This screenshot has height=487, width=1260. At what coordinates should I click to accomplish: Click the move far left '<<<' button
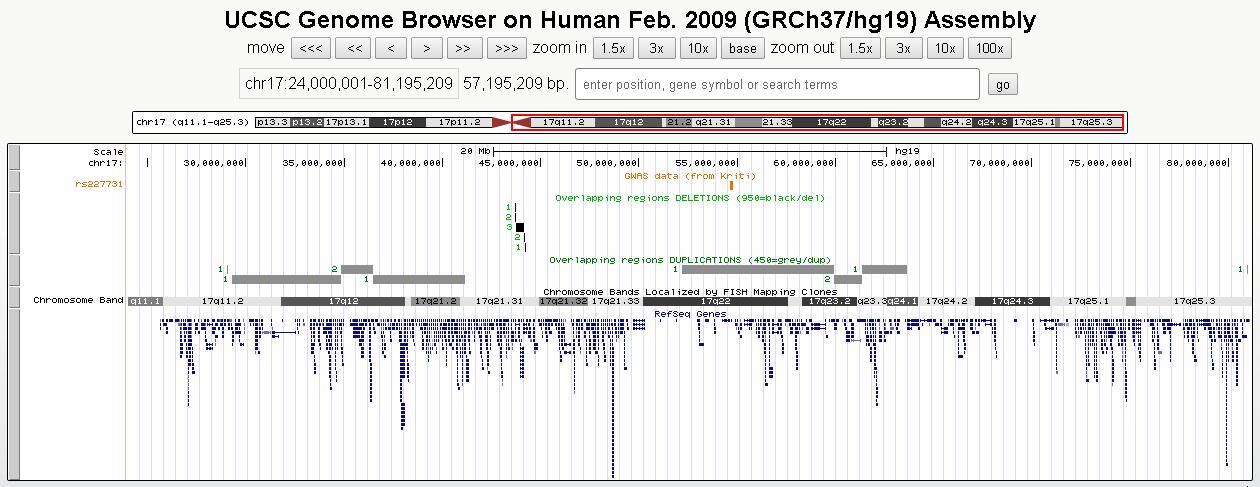pyautogui.click(x=311, y=48)
